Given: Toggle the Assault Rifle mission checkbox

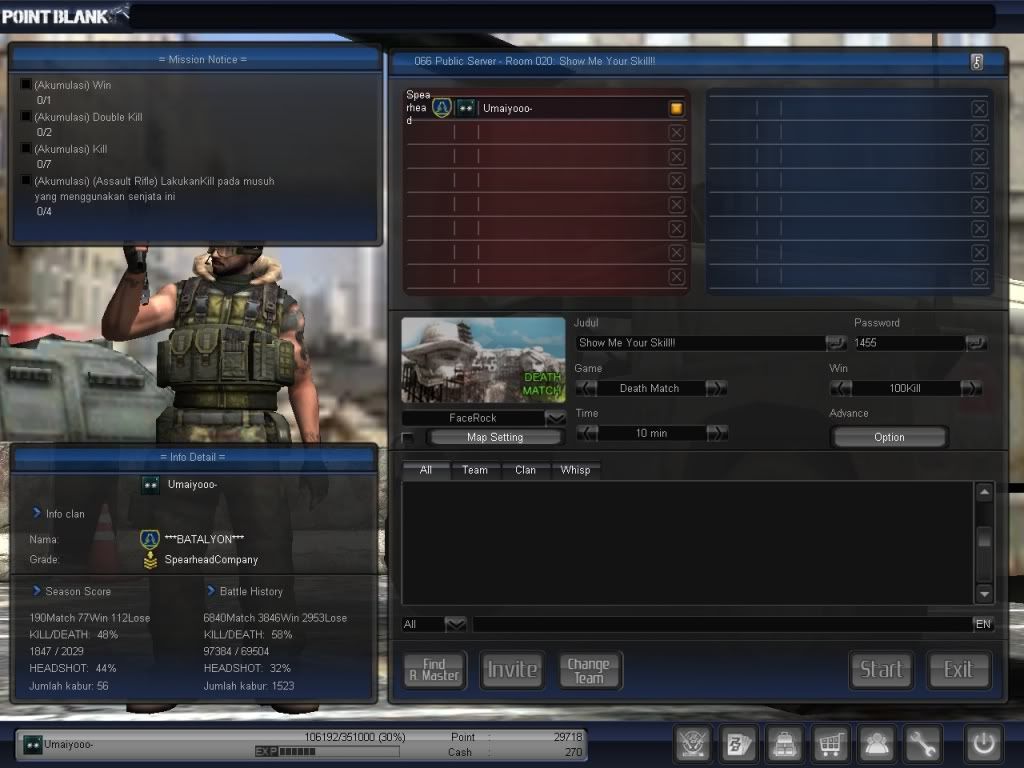Looking at the screenshot, I should click(x=26, y=180).
